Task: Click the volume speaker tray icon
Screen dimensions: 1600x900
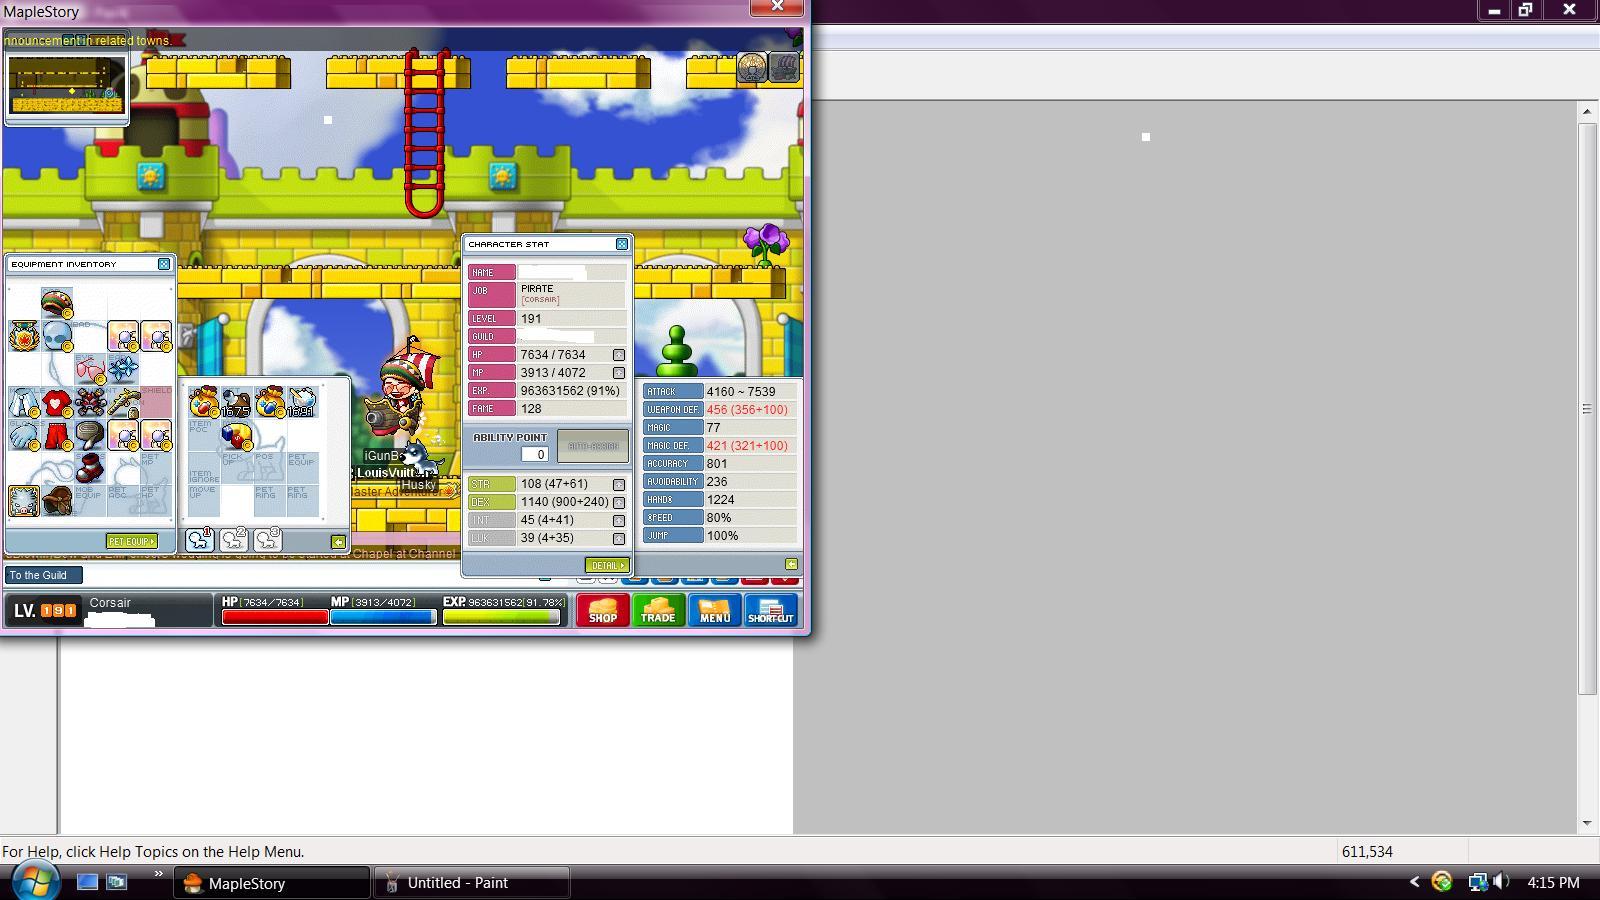Action: pos(1501,882)
